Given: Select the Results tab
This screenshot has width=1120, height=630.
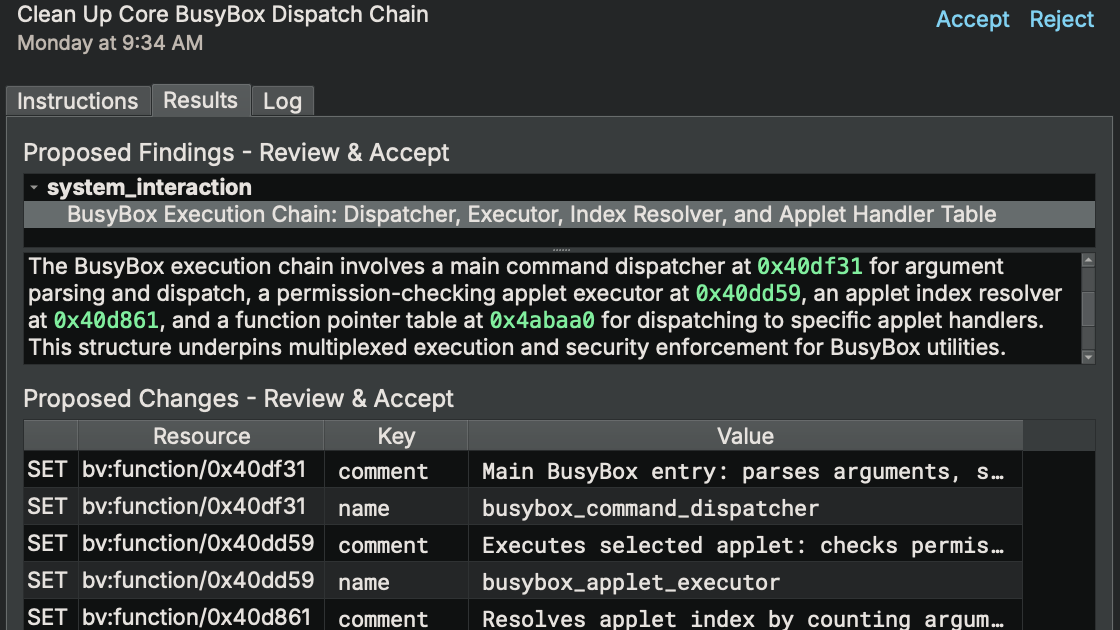Looking at the screenshot, I should (x=200, y=100).
